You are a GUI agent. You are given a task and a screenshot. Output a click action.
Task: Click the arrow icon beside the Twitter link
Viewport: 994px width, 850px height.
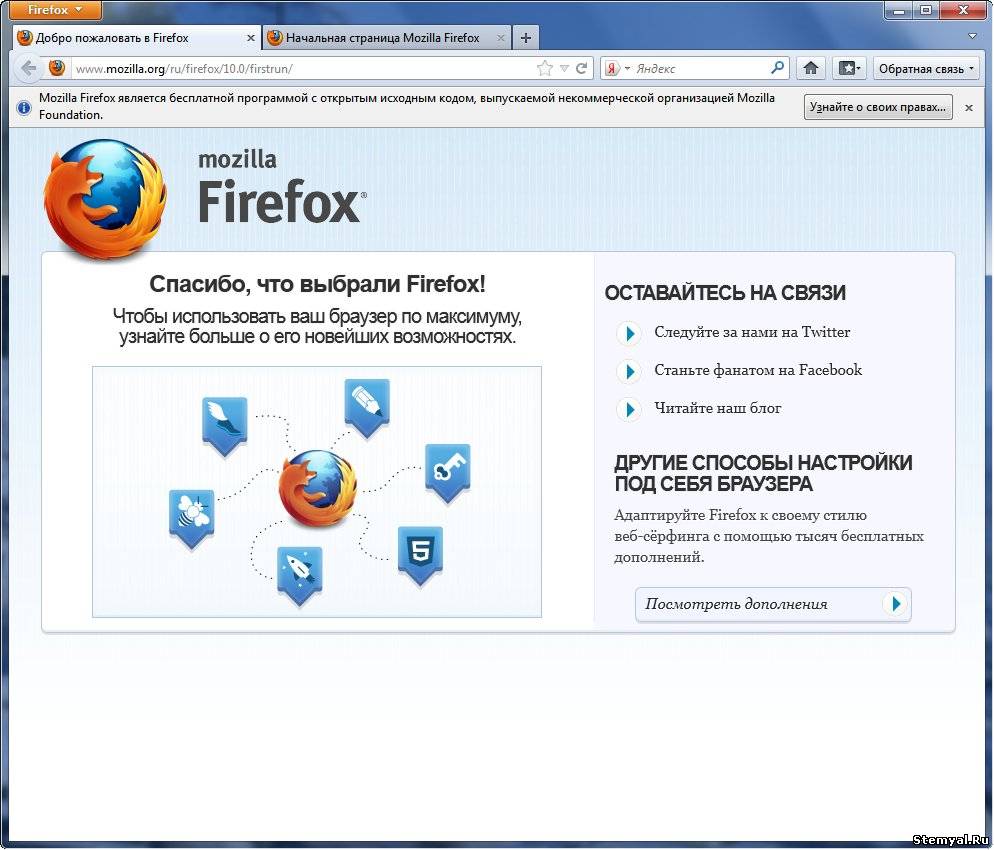[x=629, y=333]
